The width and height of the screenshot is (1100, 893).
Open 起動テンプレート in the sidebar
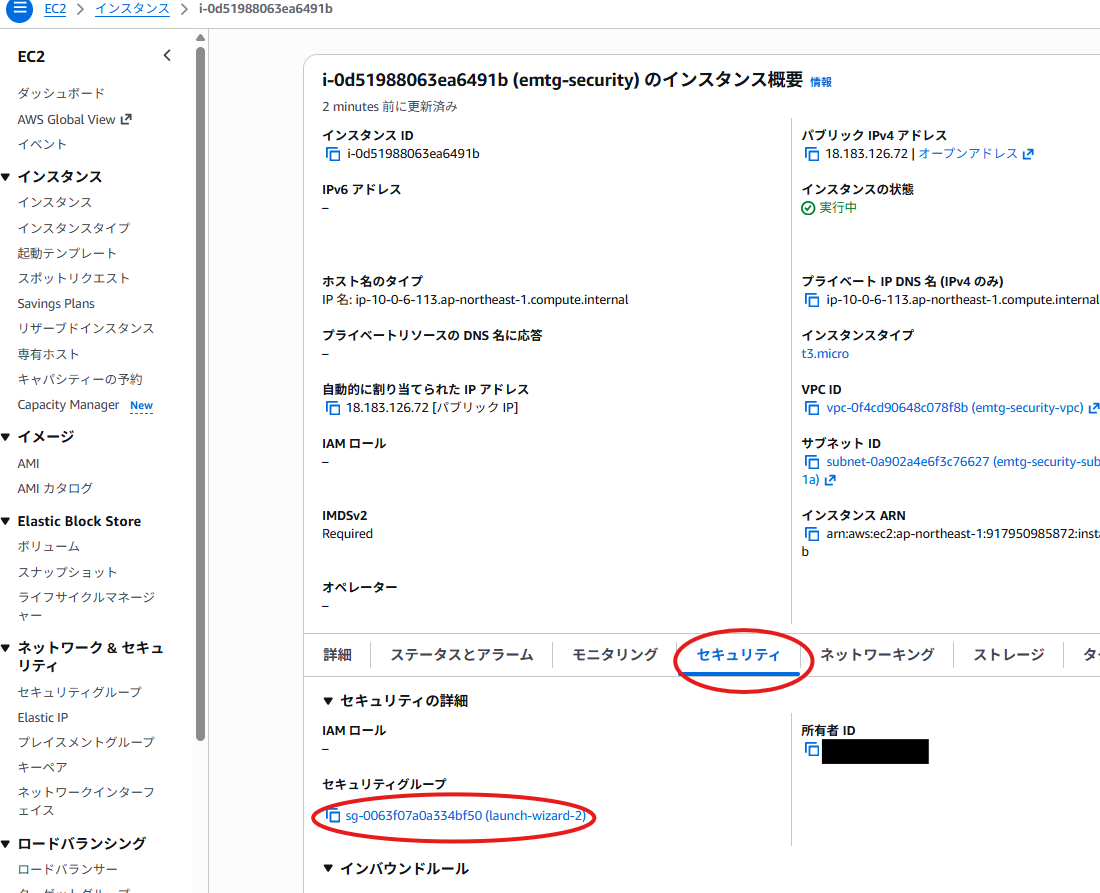(67, 253)
